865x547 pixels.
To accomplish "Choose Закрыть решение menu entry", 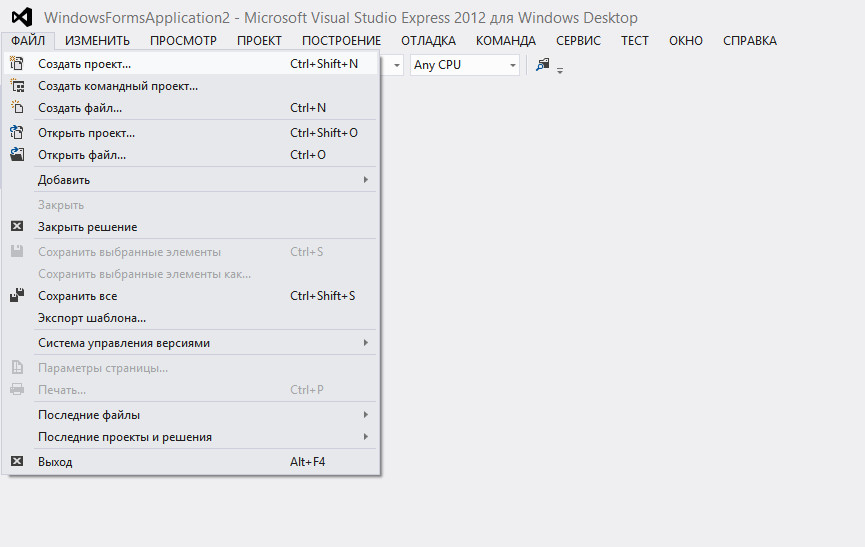I will coord(191,227).
